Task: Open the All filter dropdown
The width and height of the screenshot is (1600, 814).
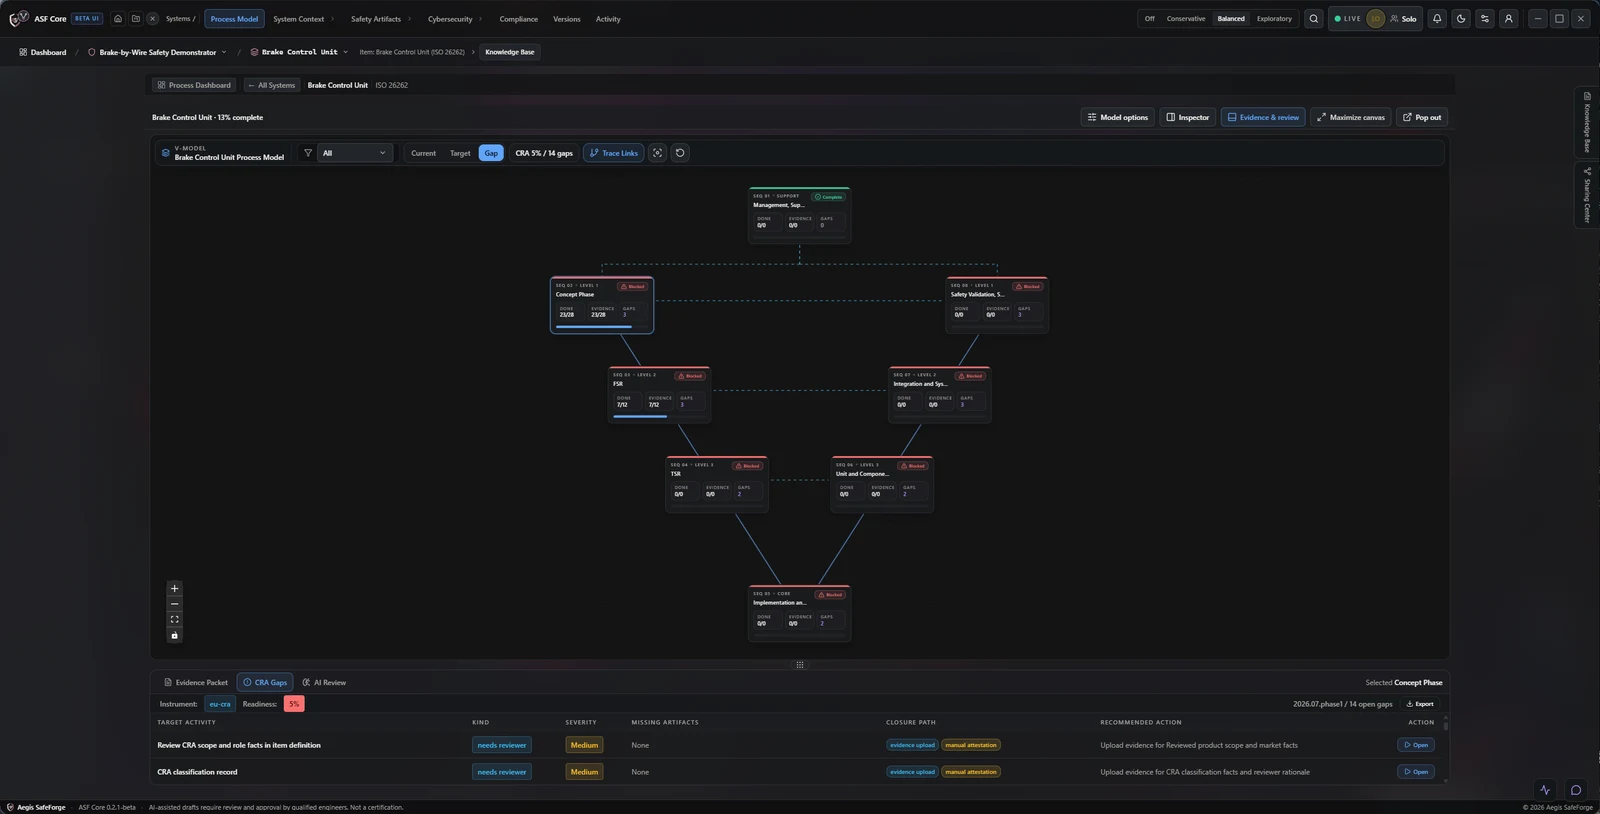Action: (x=355, y=153)
